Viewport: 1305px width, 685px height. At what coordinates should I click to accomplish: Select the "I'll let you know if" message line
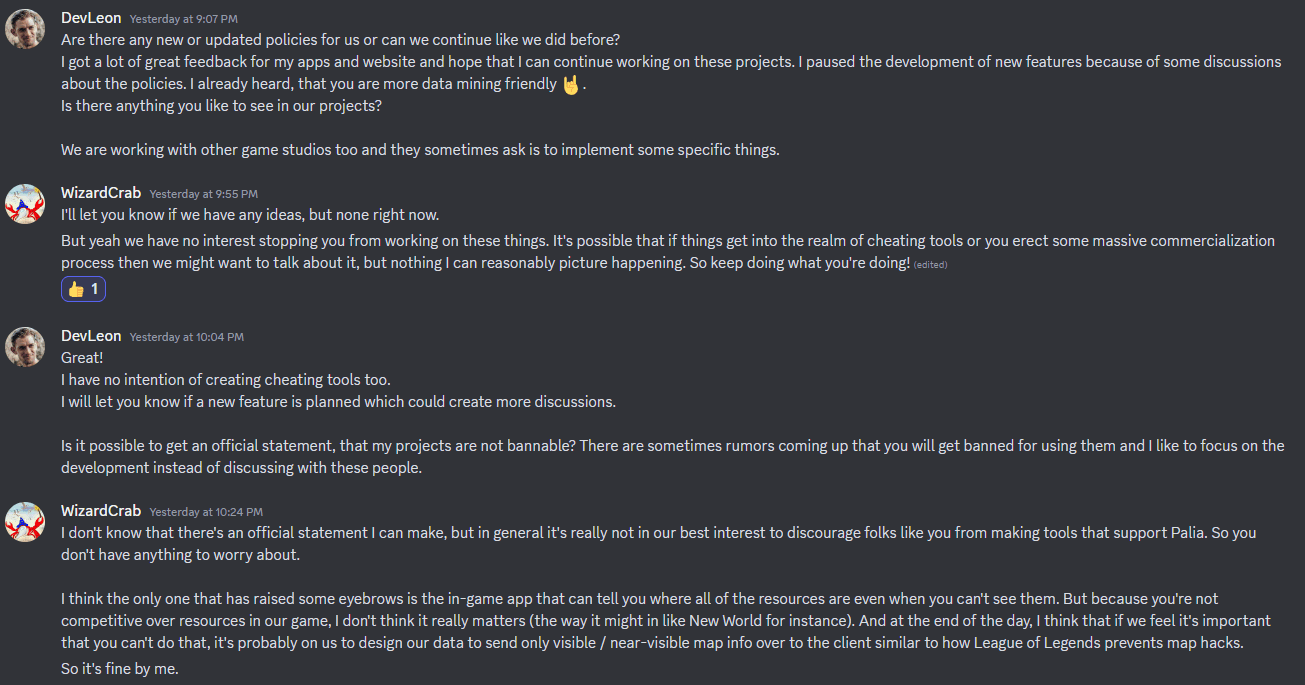point(250,215)
